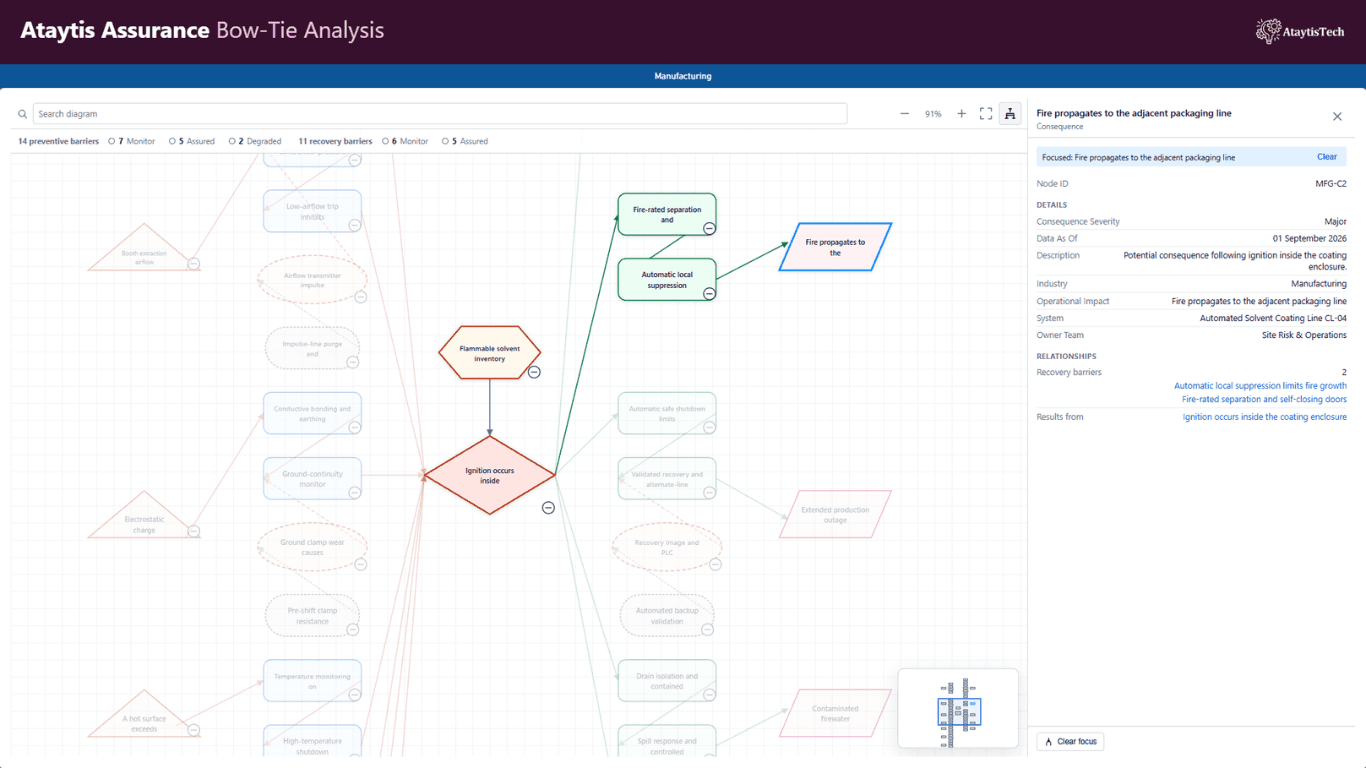Toggle the 5 Assured preventive filter
The width and height of the screenshot is (1366, 768).
tap(192, 141)
